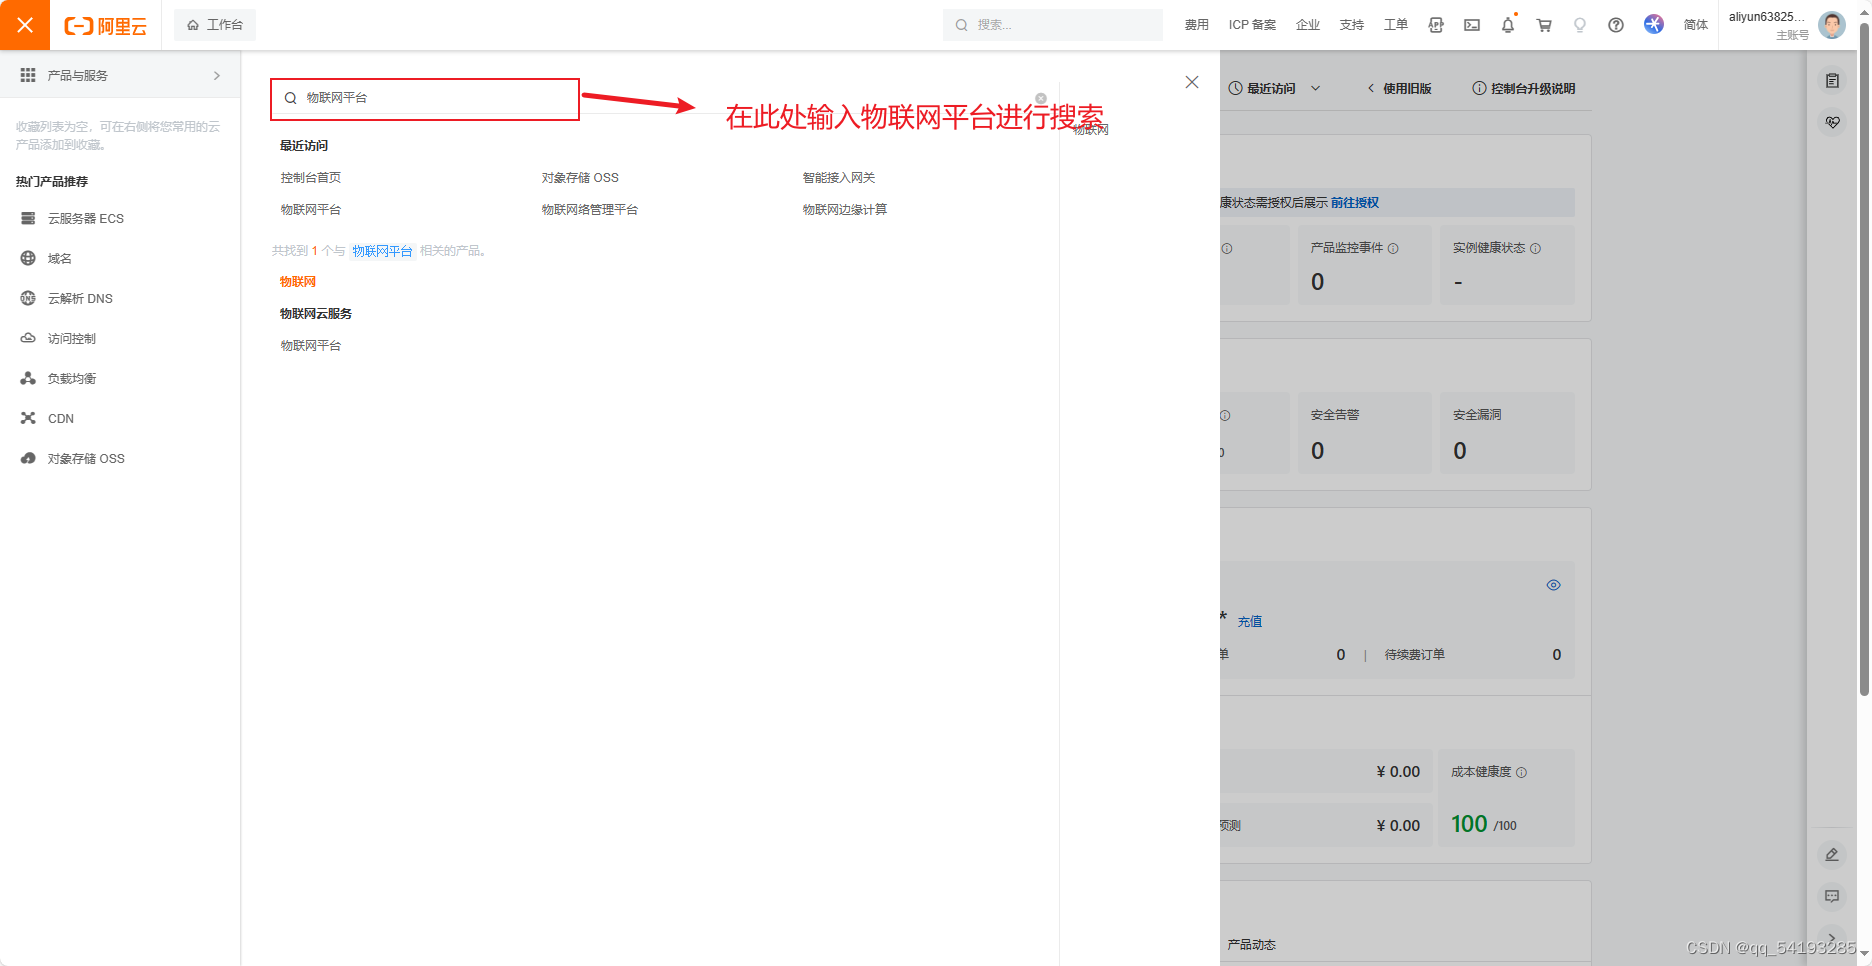Open 物联网平台 under 物联网云服务 results
1872x966 pixels.
311,346
